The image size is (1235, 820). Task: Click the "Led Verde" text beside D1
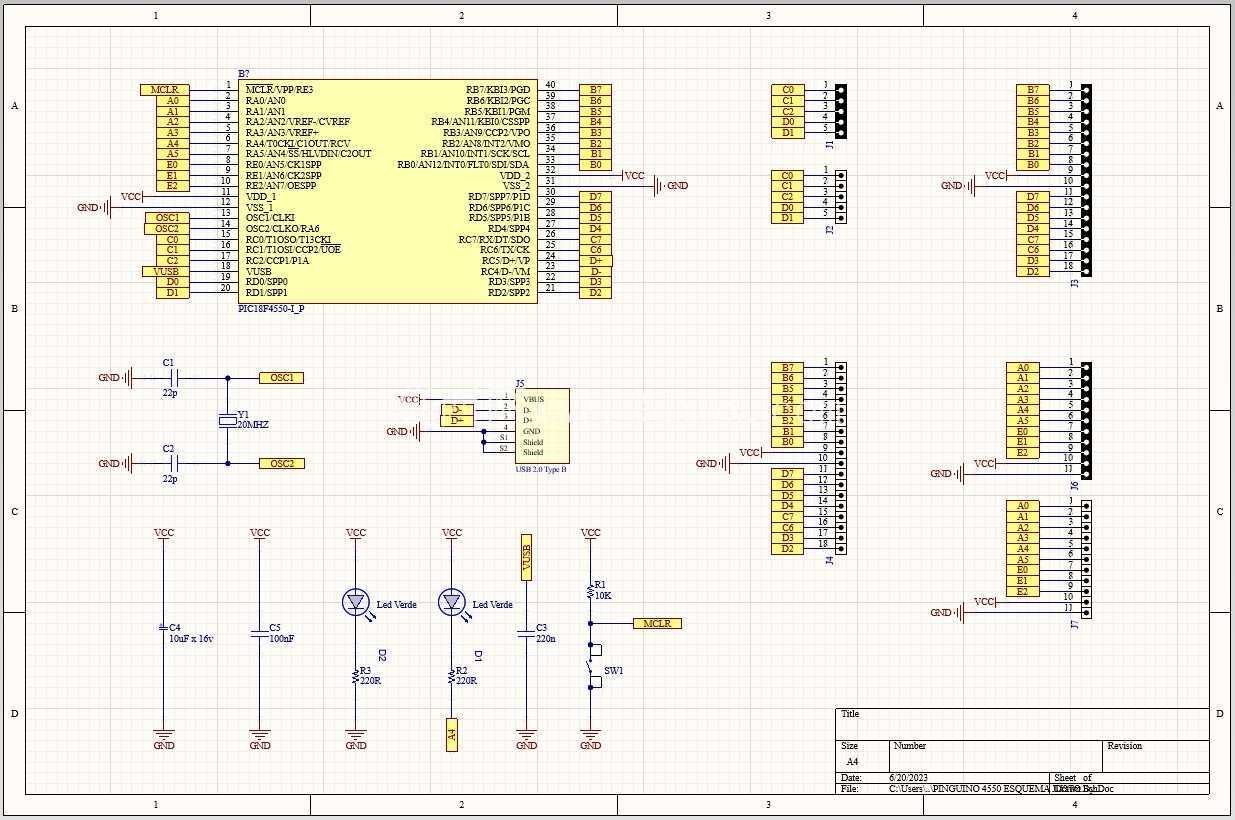coord(492,604)
